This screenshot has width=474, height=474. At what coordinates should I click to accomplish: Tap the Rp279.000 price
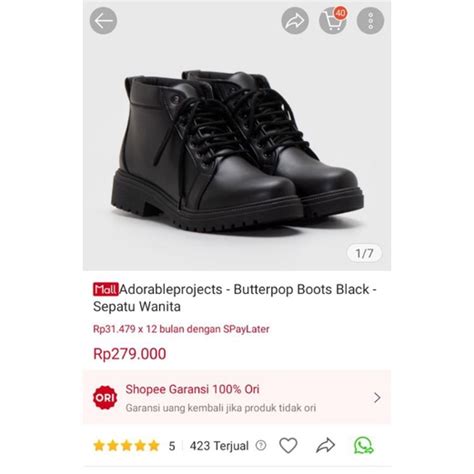coord(130,354)
